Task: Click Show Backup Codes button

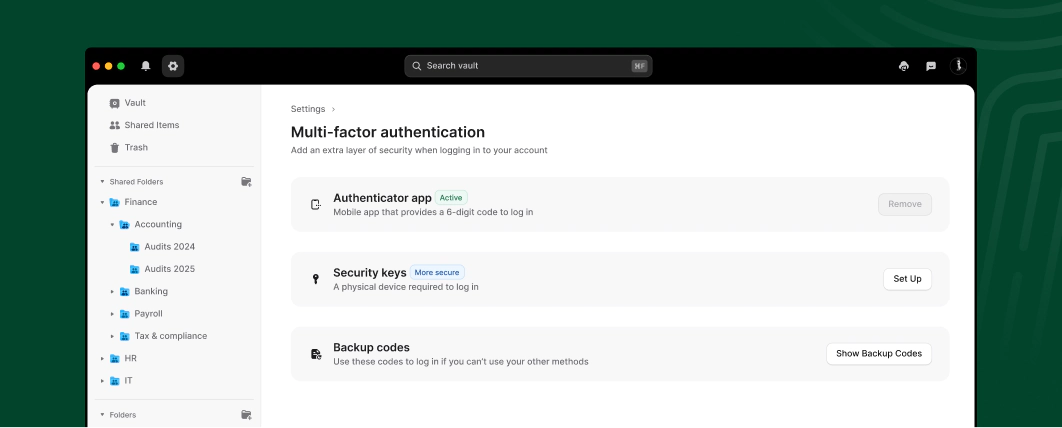Action: tap(878, 354)
